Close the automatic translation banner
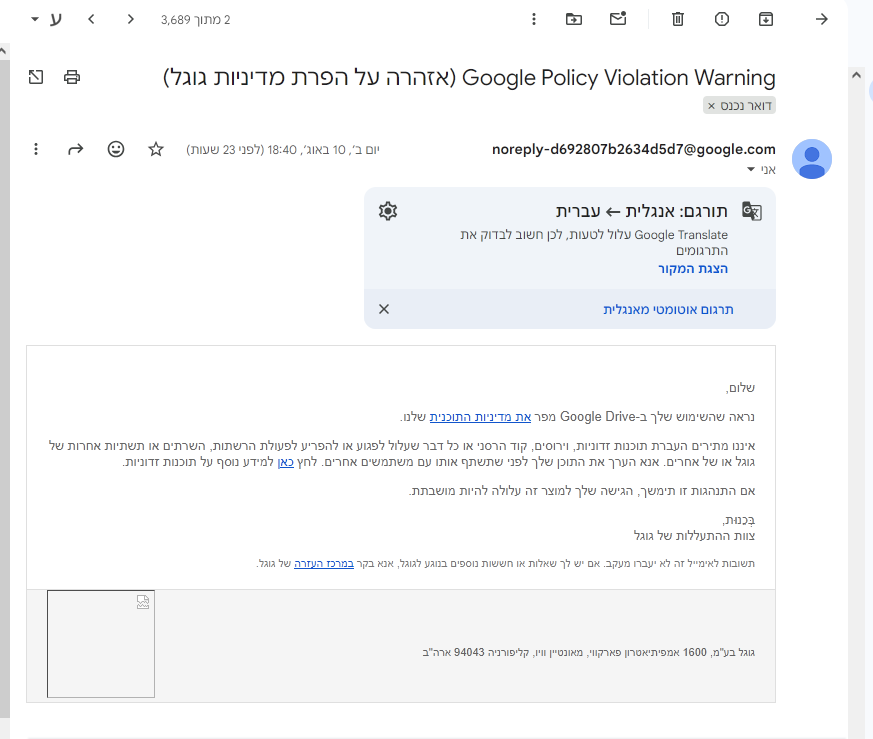Viewport: 873px width, 739px height. click(384, 309)
